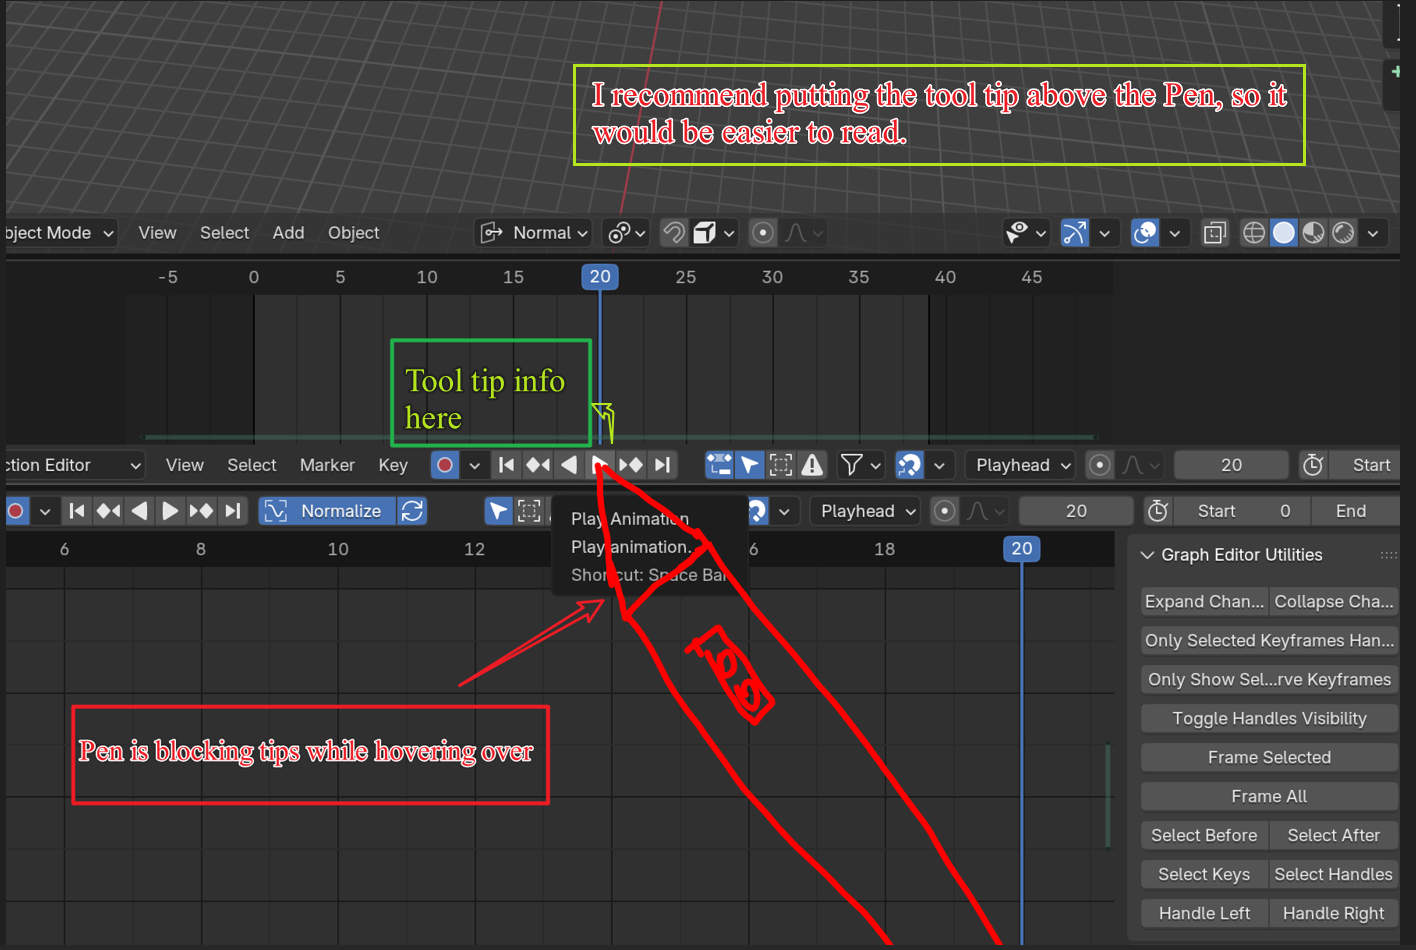The image size is (1416, 950).
Task: Open the Object menu in viewport header
Action: click(354, 233)
